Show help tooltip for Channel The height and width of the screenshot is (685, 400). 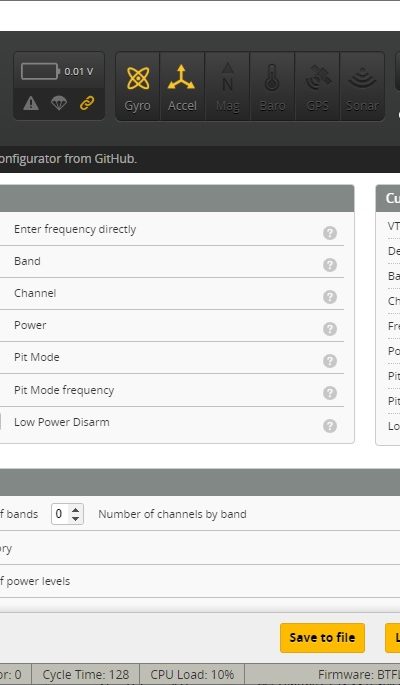click(x=330, y=297)
